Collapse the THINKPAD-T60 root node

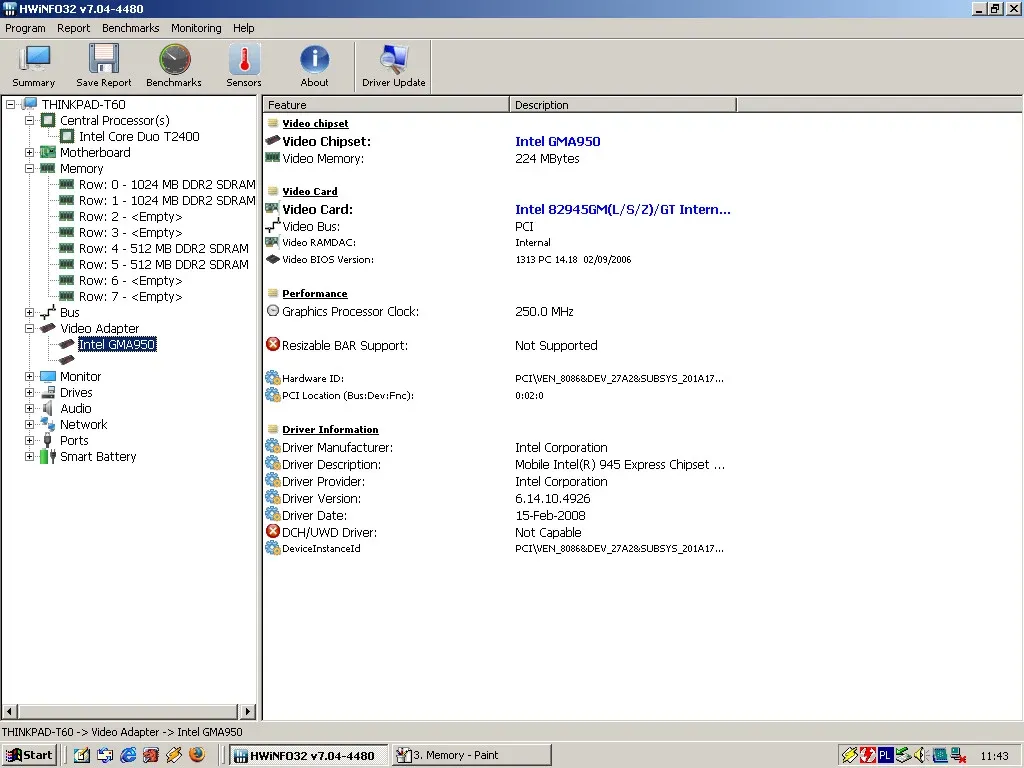coord(10,104)
